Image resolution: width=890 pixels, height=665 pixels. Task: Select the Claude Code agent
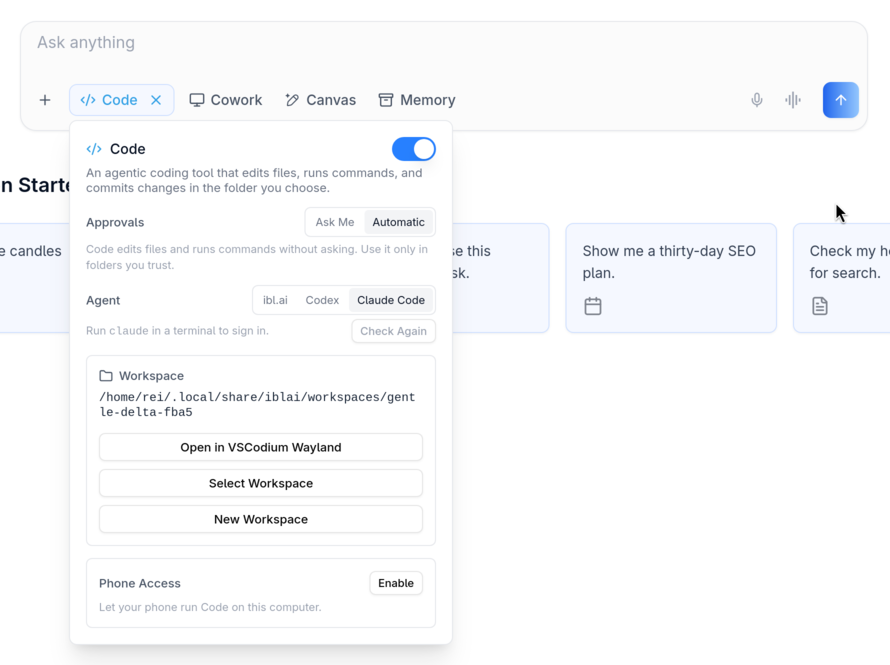(x=391, y=300)
